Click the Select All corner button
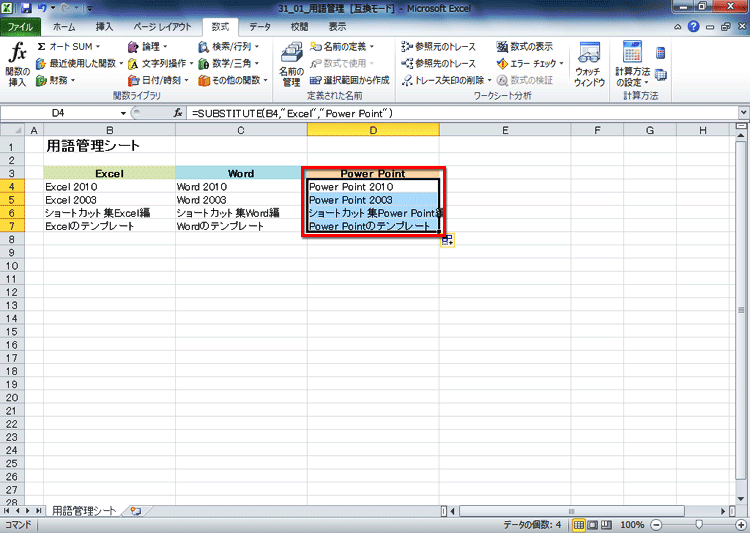 tap(12, 130)
